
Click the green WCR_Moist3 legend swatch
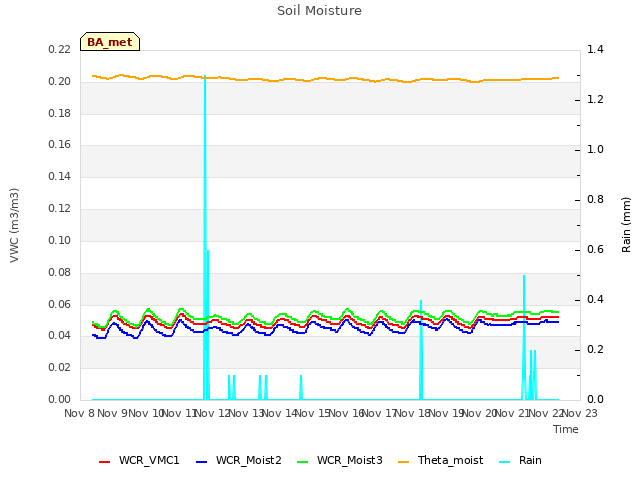(302, 462)
